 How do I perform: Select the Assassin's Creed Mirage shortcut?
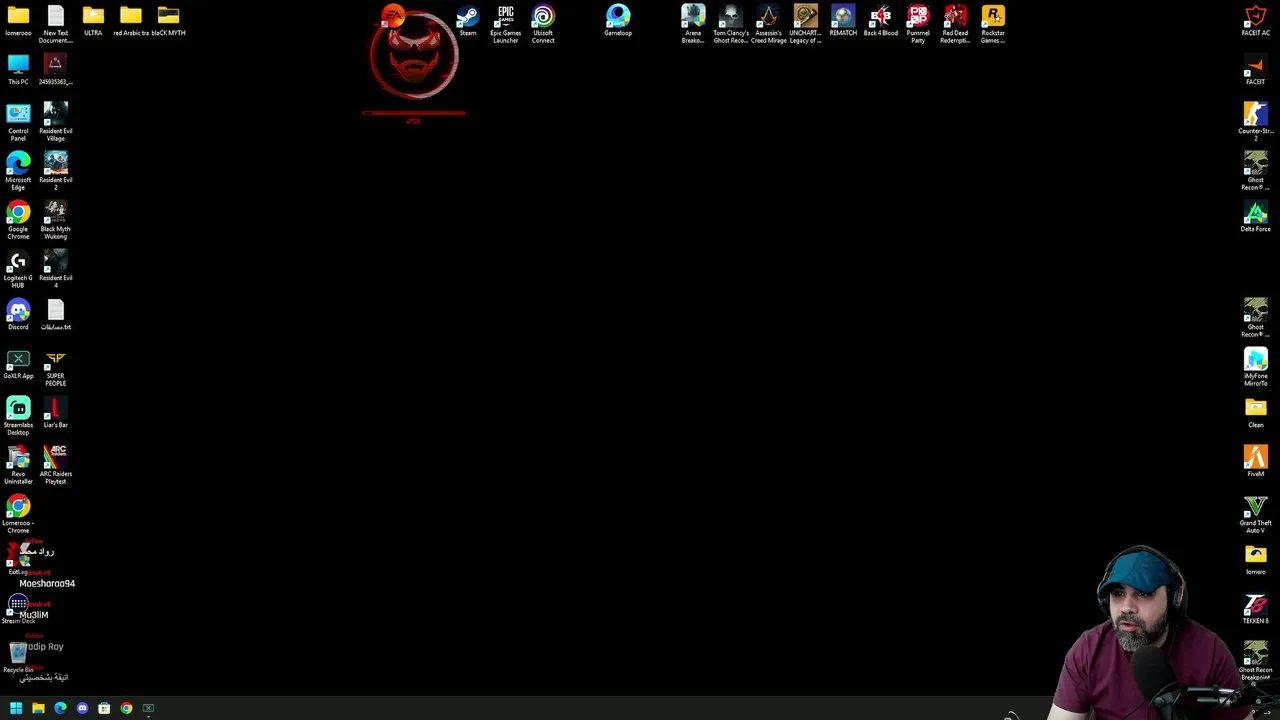coord(768,24)
